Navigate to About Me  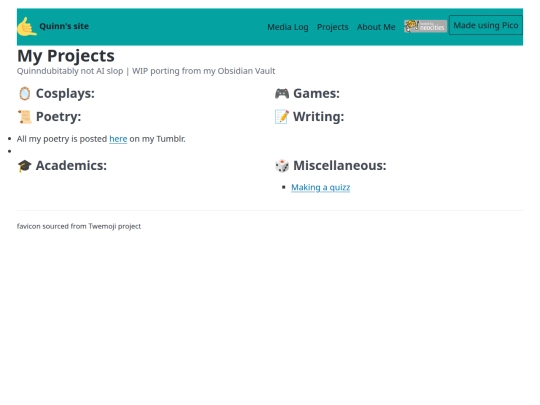(376, 27)
